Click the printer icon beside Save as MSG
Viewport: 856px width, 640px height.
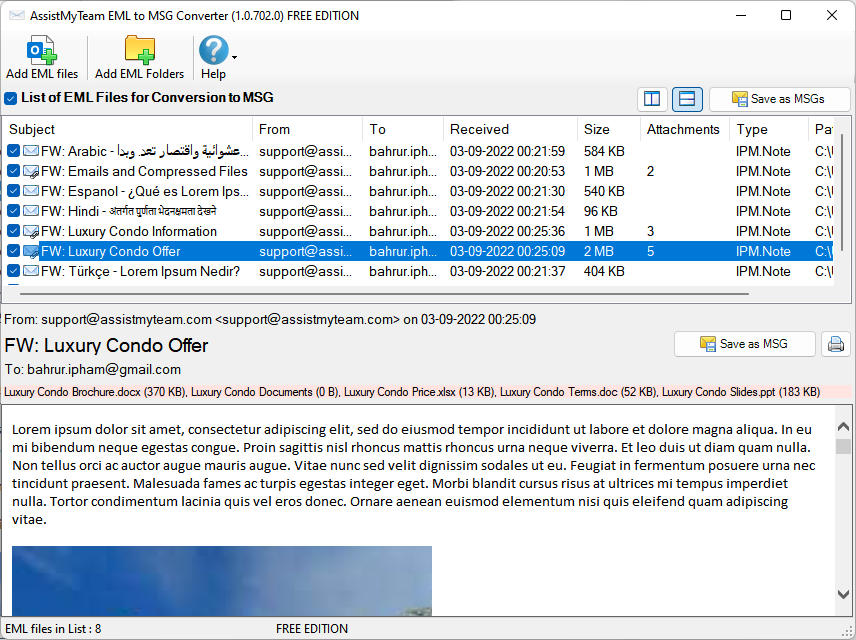tap(836, 344)
